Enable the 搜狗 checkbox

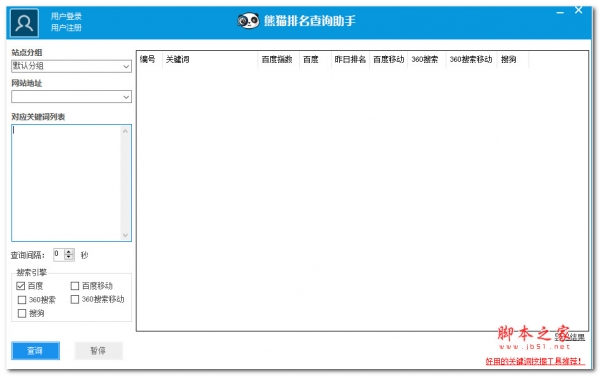22,313
